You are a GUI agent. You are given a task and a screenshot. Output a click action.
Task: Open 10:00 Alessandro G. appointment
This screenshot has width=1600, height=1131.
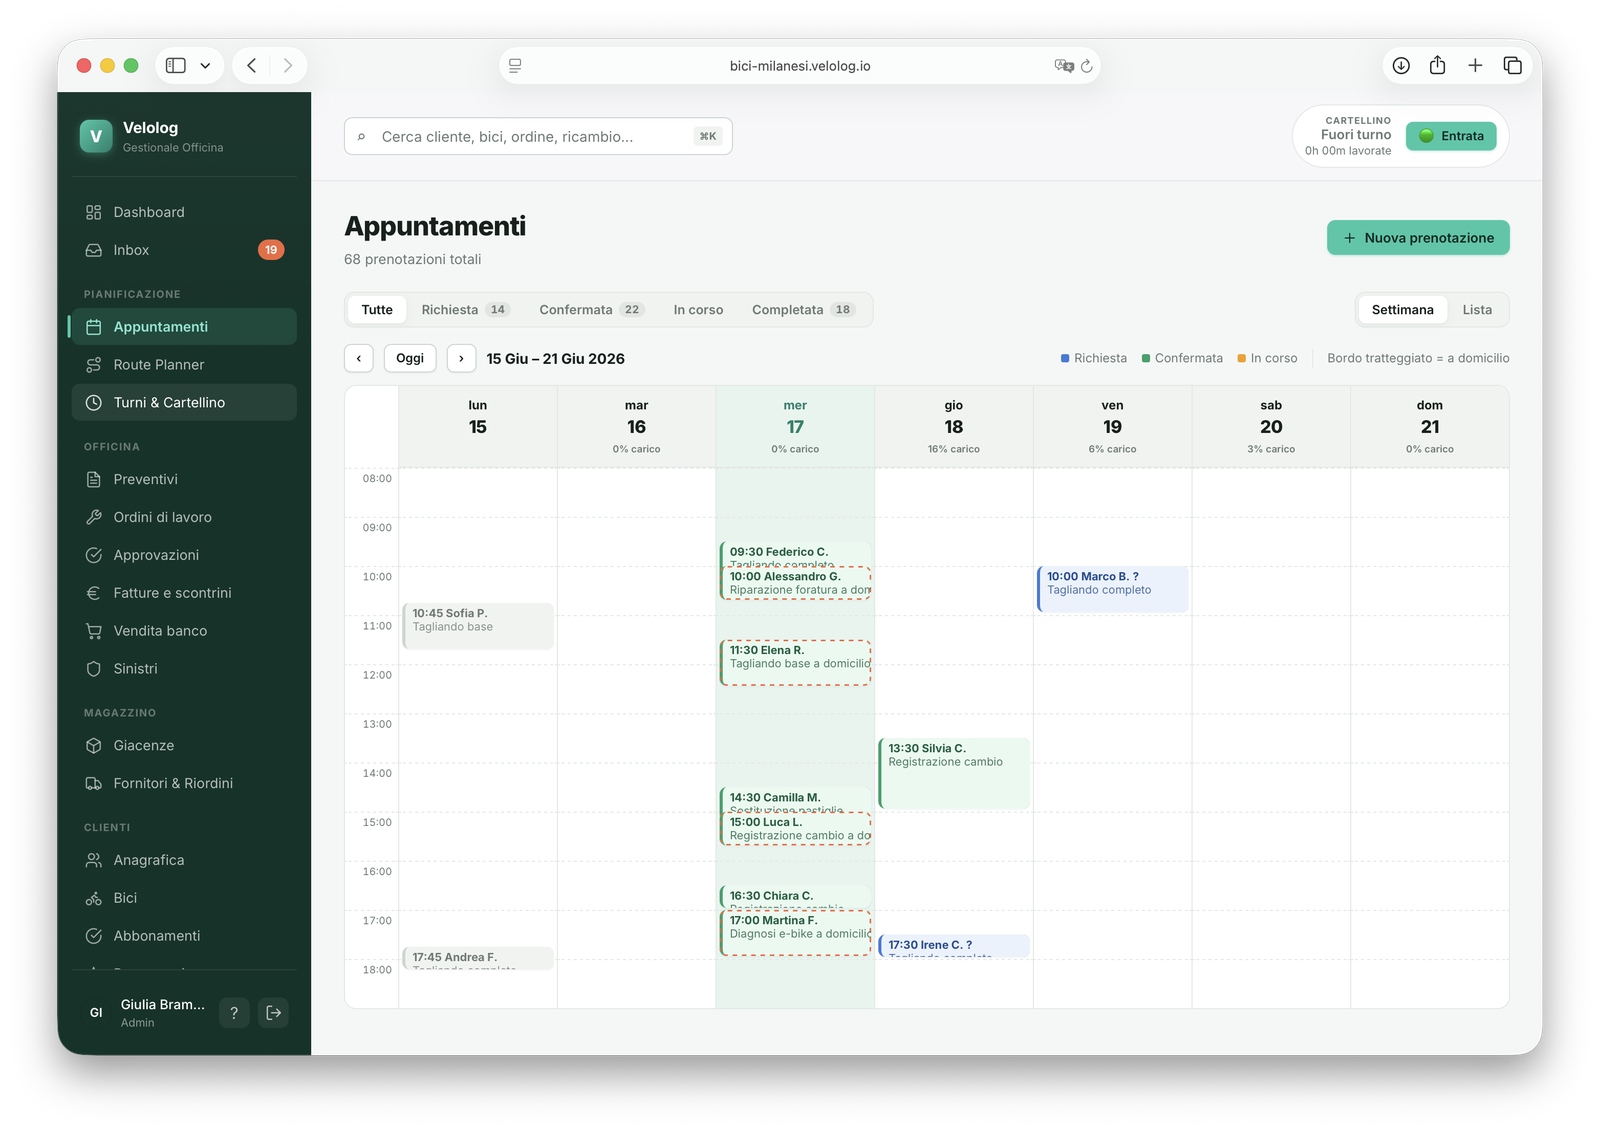tap(796, 583)
